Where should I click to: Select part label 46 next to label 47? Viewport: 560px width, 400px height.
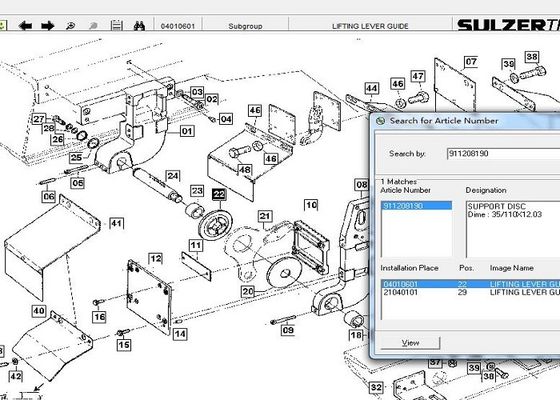click(x=398, y=84)
